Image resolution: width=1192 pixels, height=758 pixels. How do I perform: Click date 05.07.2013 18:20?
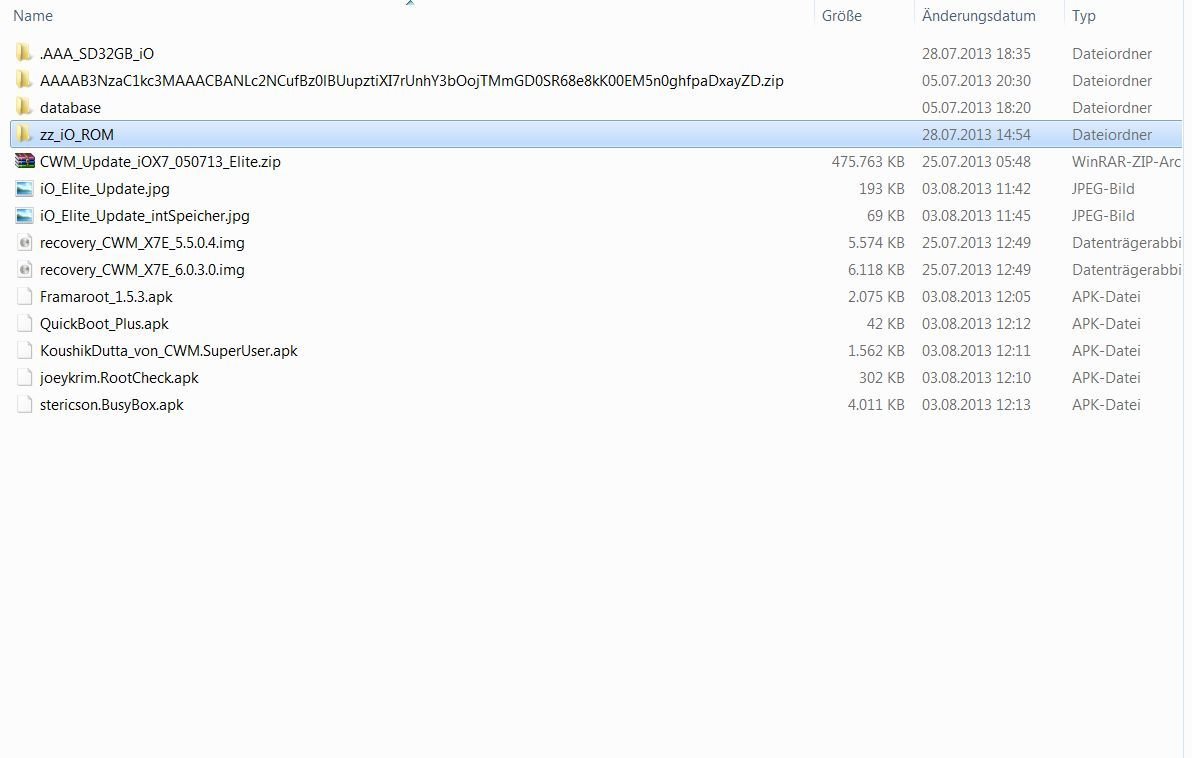tap(976, 108)
